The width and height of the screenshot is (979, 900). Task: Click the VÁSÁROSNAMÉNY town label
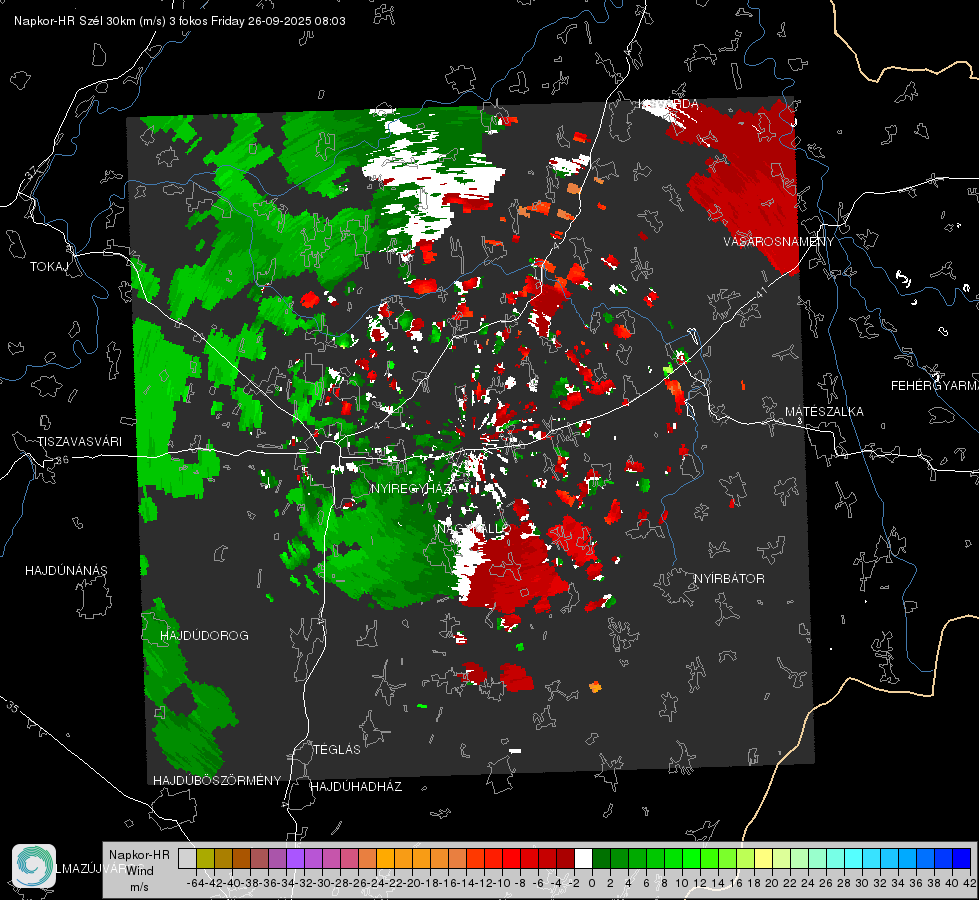779,242
